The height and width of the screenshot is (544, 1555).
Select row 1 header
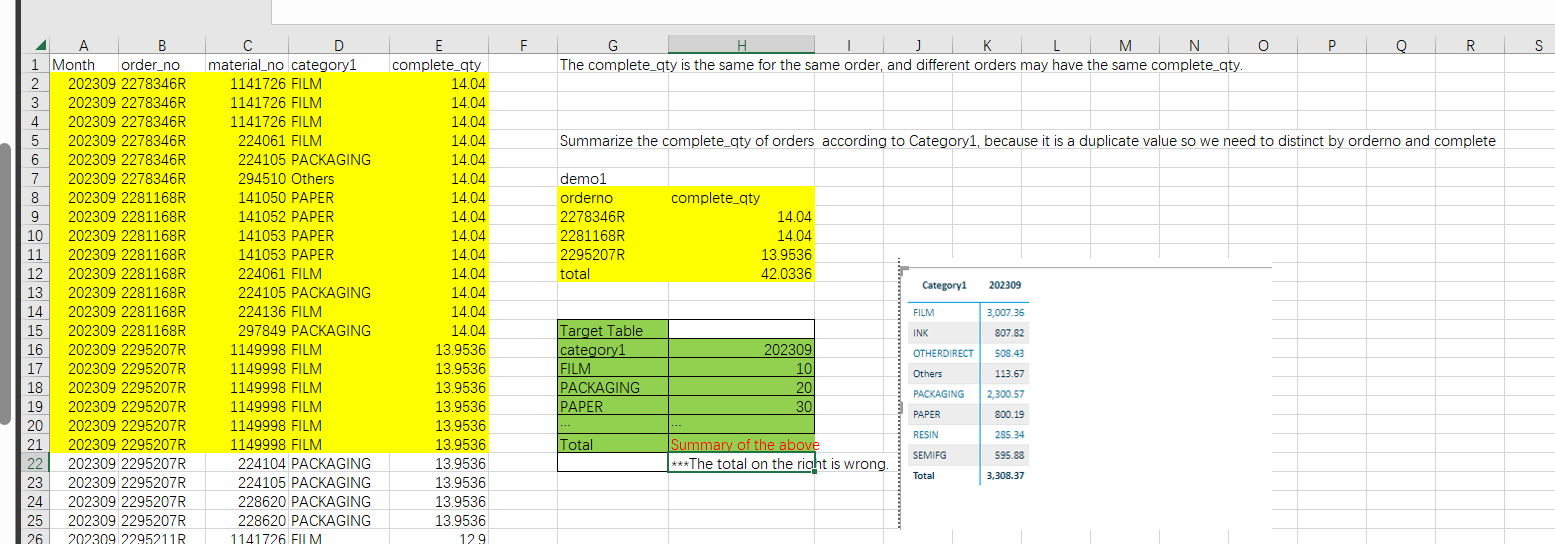35,65
